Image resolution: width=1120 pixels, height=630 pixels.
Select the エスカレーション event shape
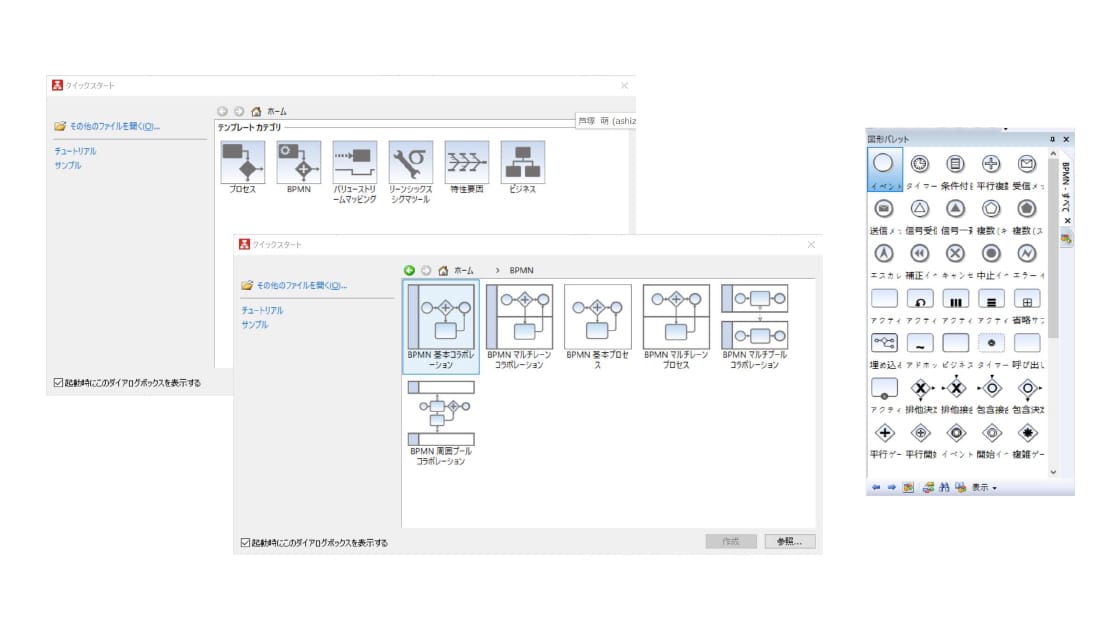884,254
